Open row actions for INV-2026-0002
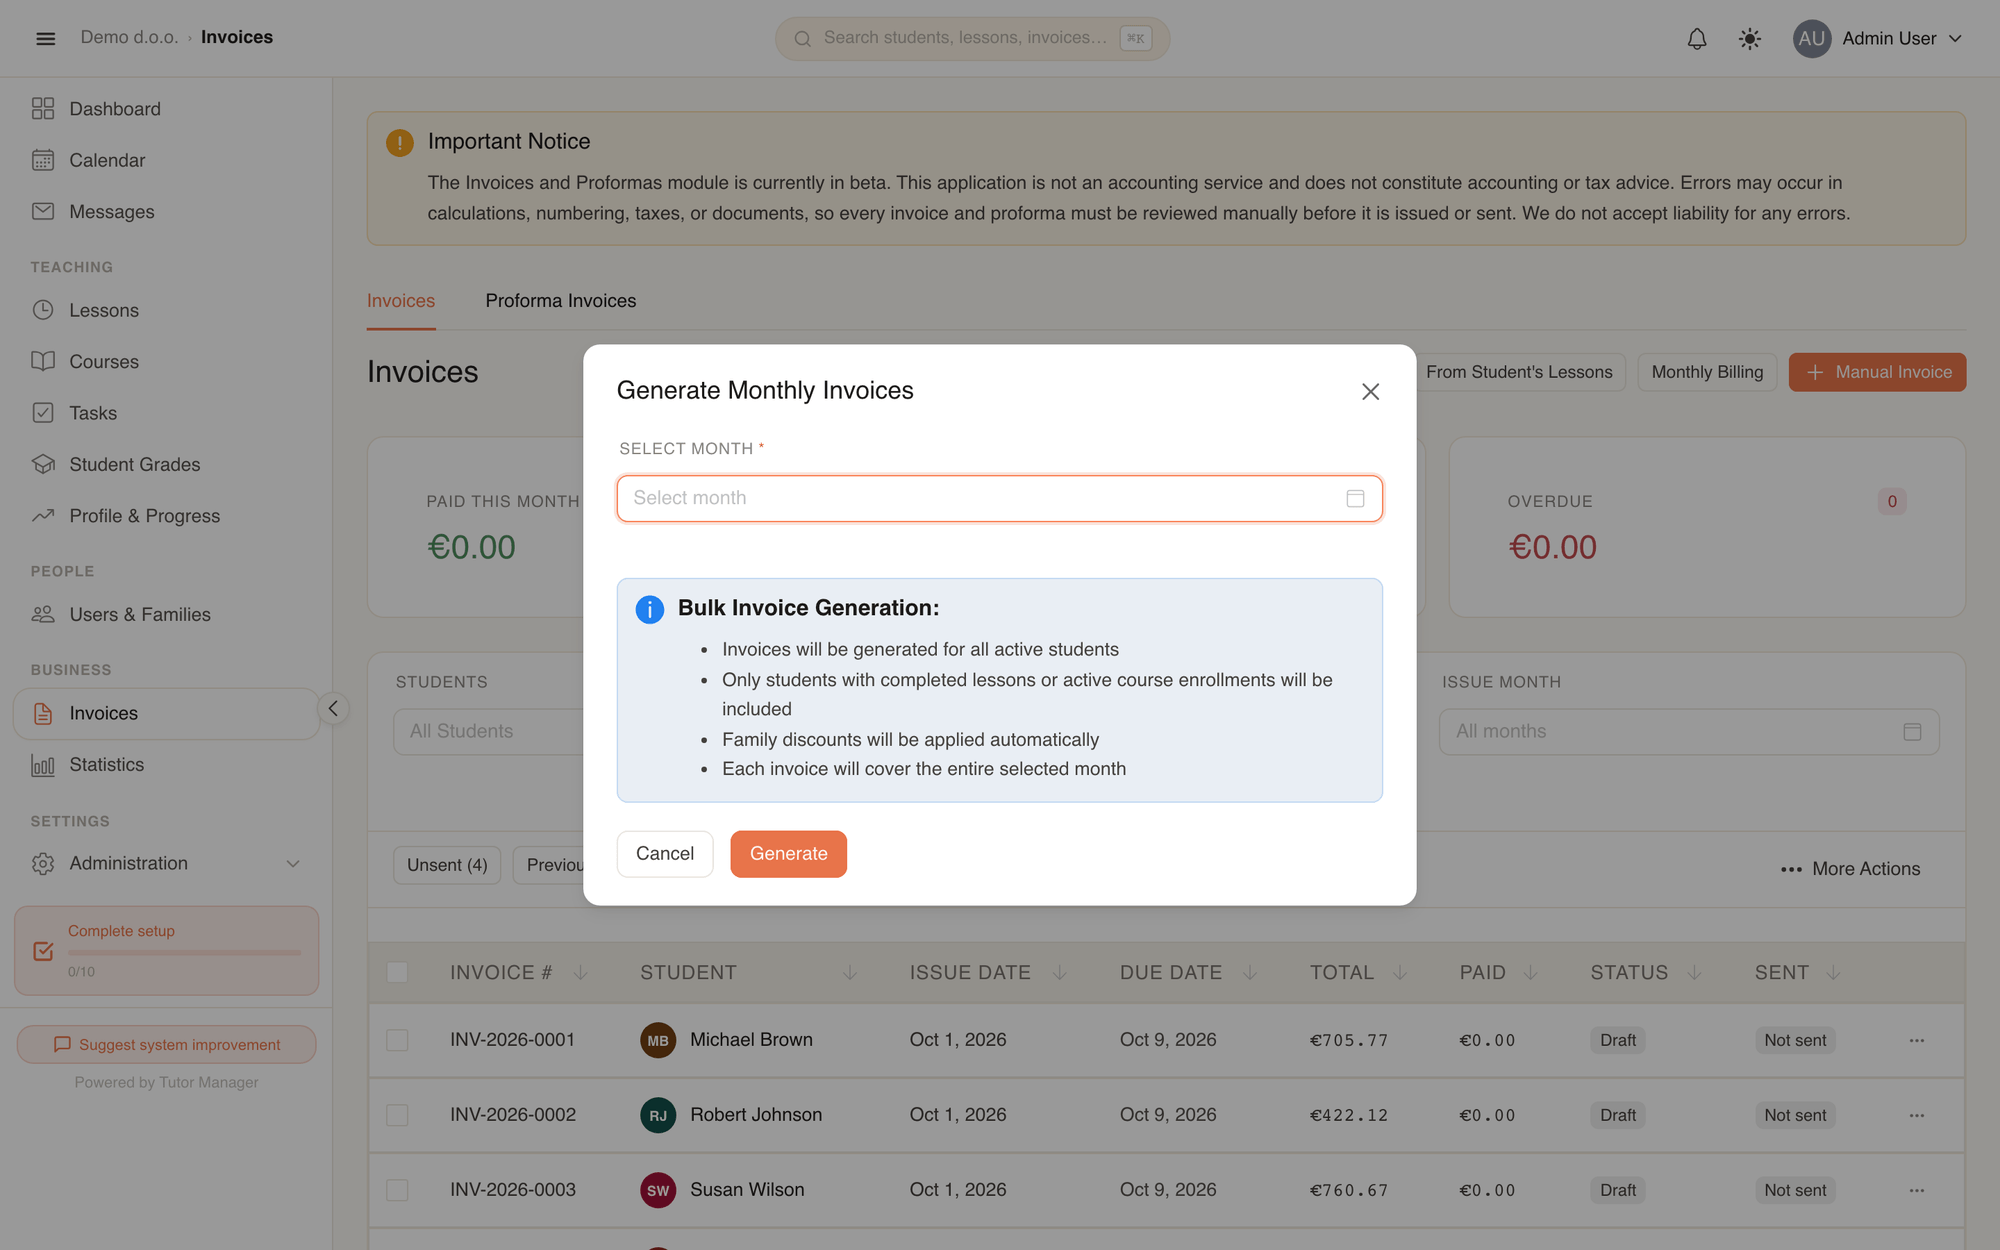The width and height of the screenshot is (2000, 1250). click(1916, 1115)
